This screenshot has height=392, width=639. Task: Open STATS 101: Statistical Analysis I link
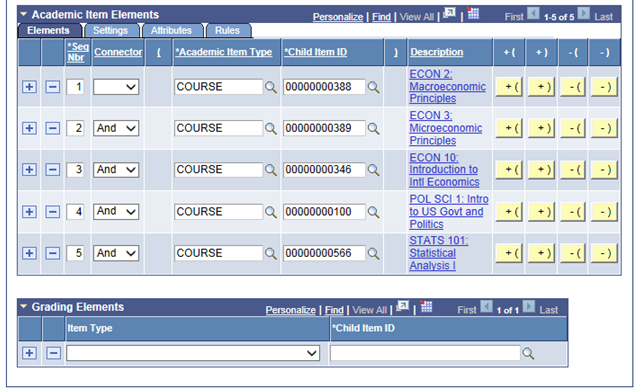(x=438, y=253)
